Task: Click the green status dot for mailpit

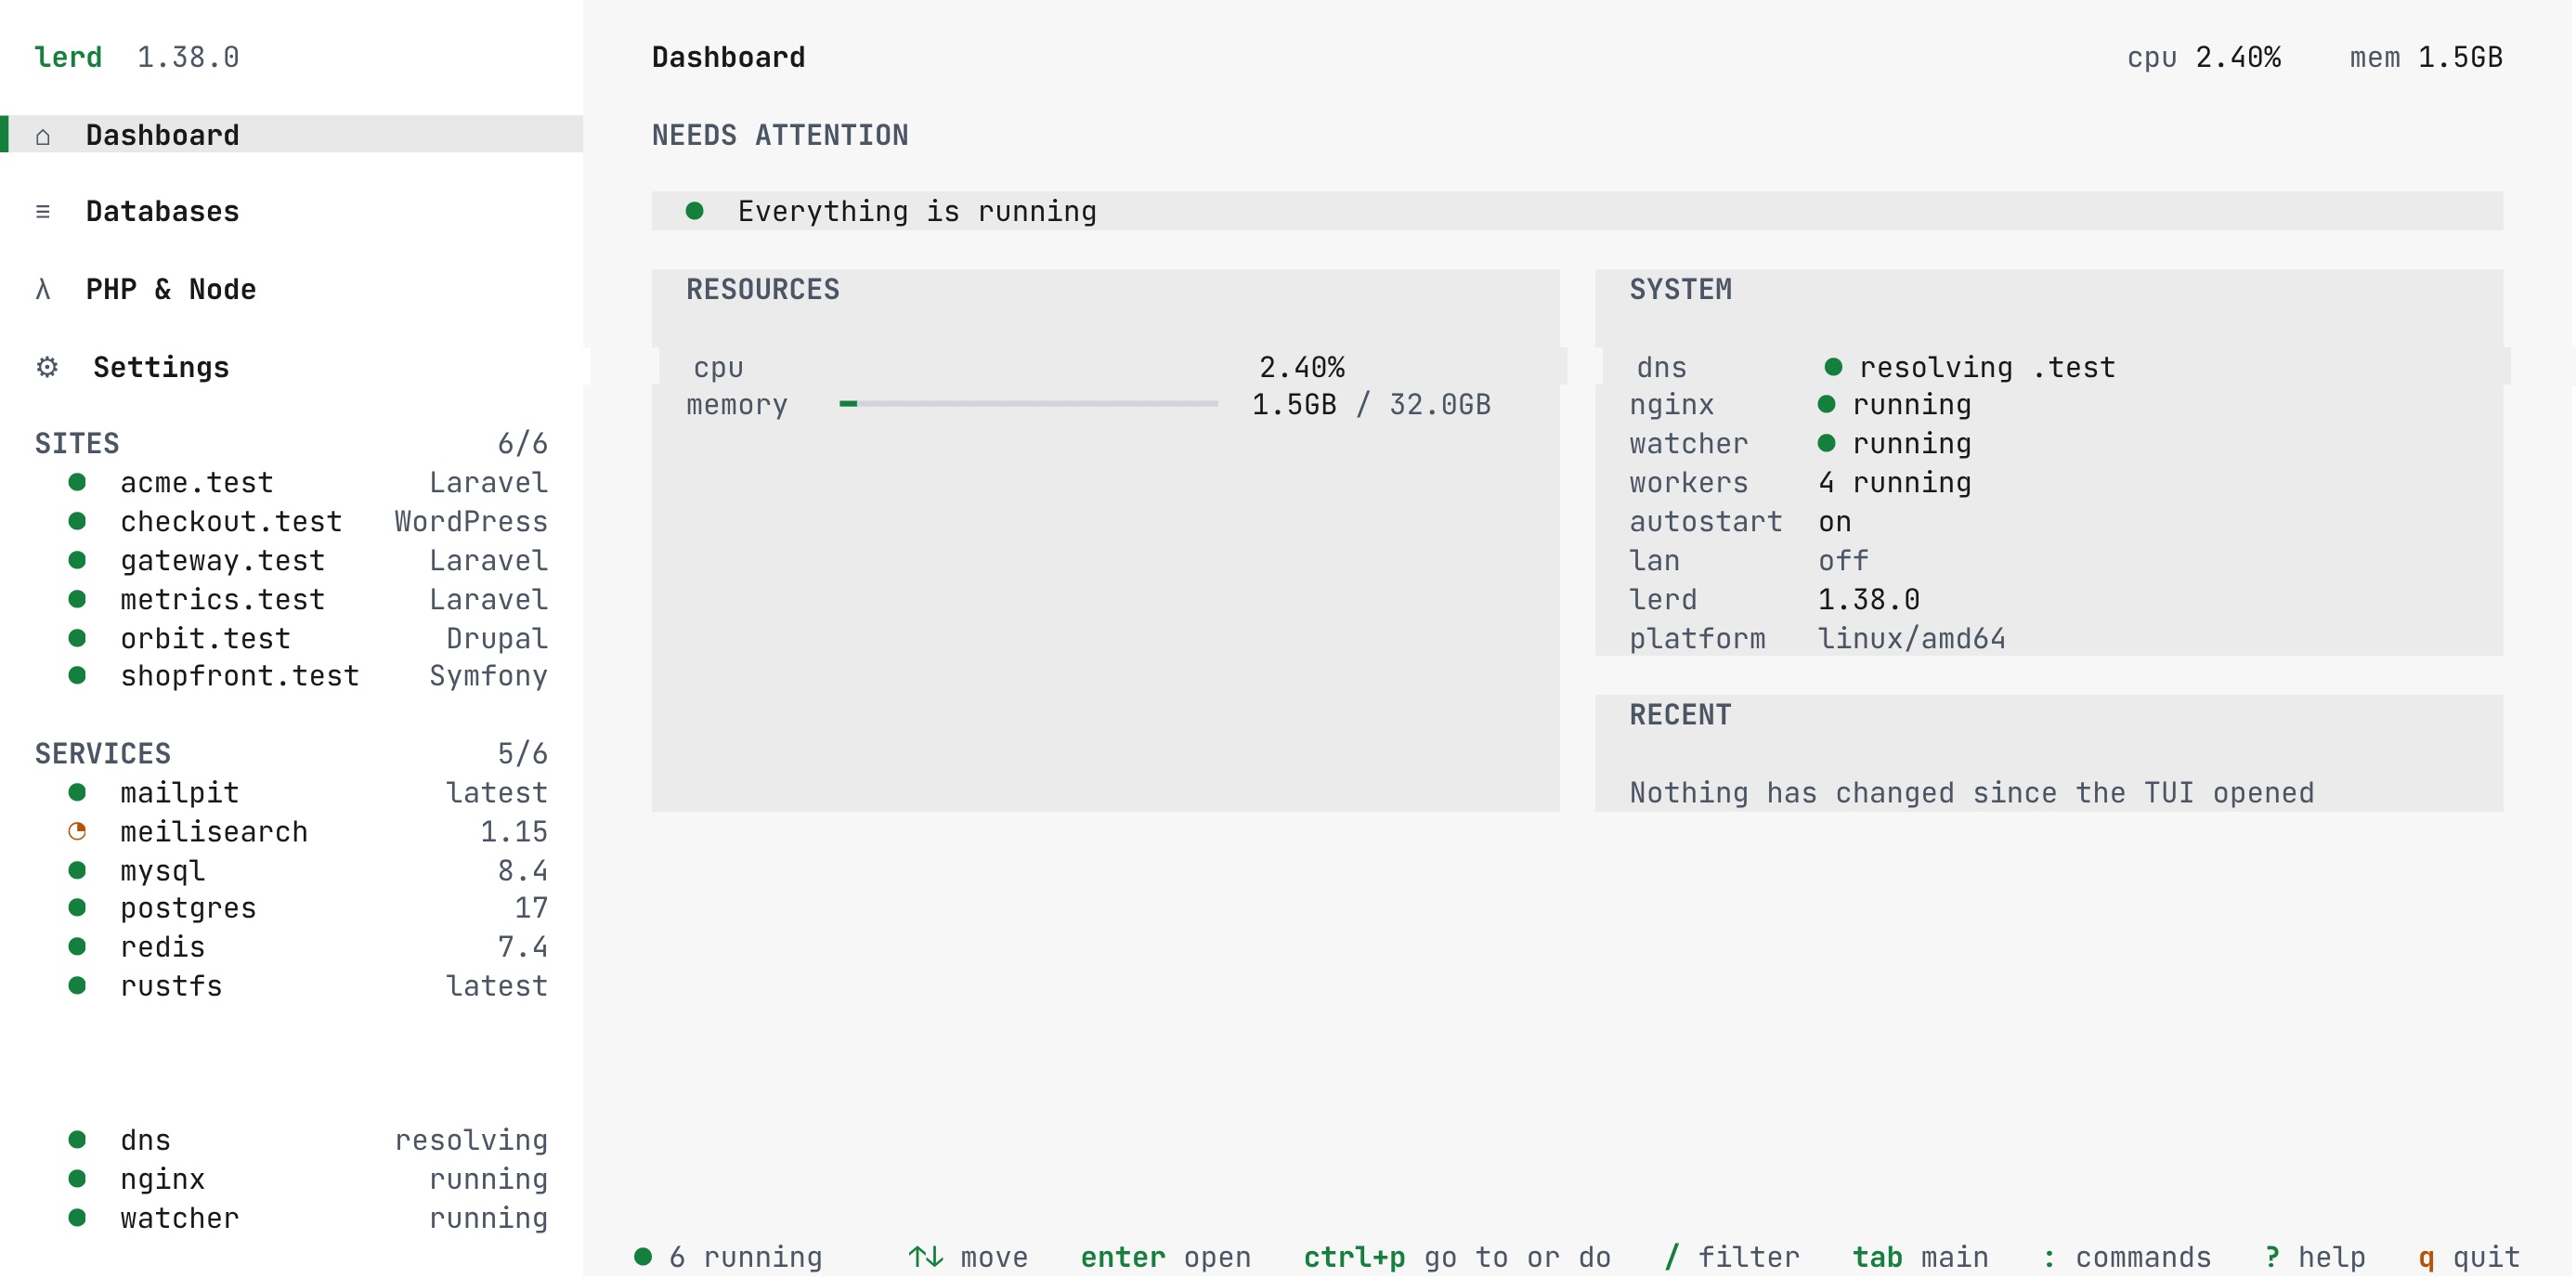Action: (x=77, y=793)
